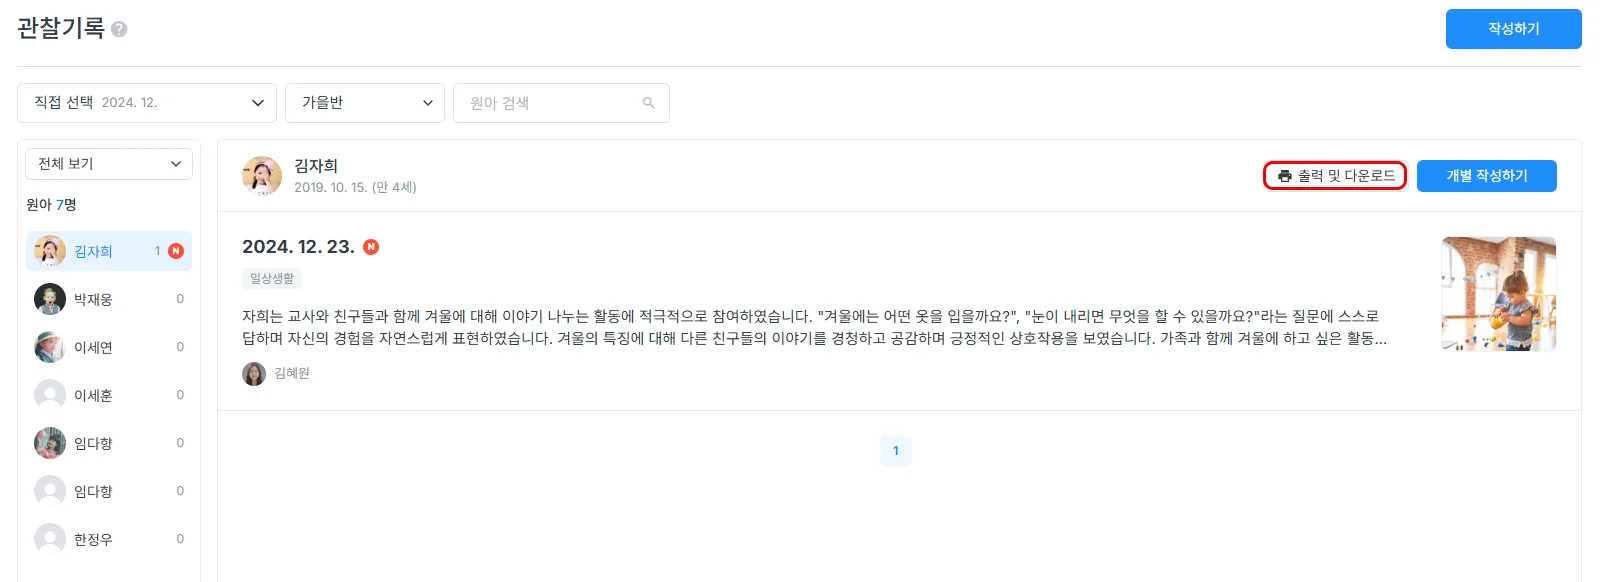Open the 직접 선택 2024. 12. date dropdown

(x=146, y=103)
